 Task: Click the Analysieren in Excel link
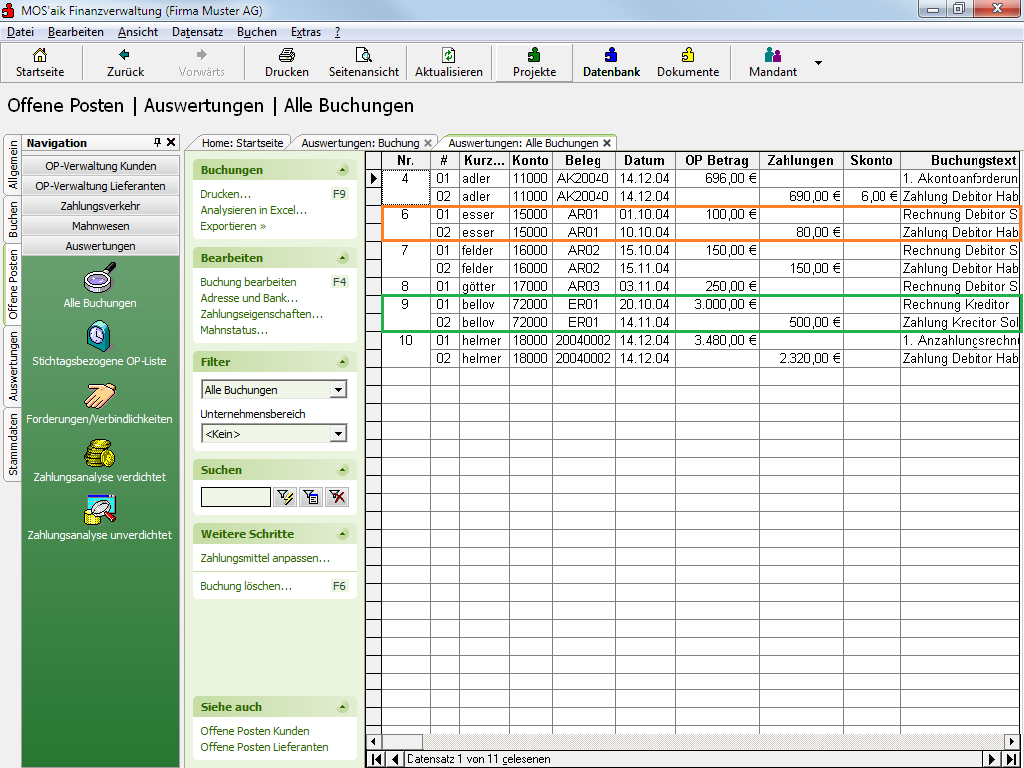click(x=253, y=210)
